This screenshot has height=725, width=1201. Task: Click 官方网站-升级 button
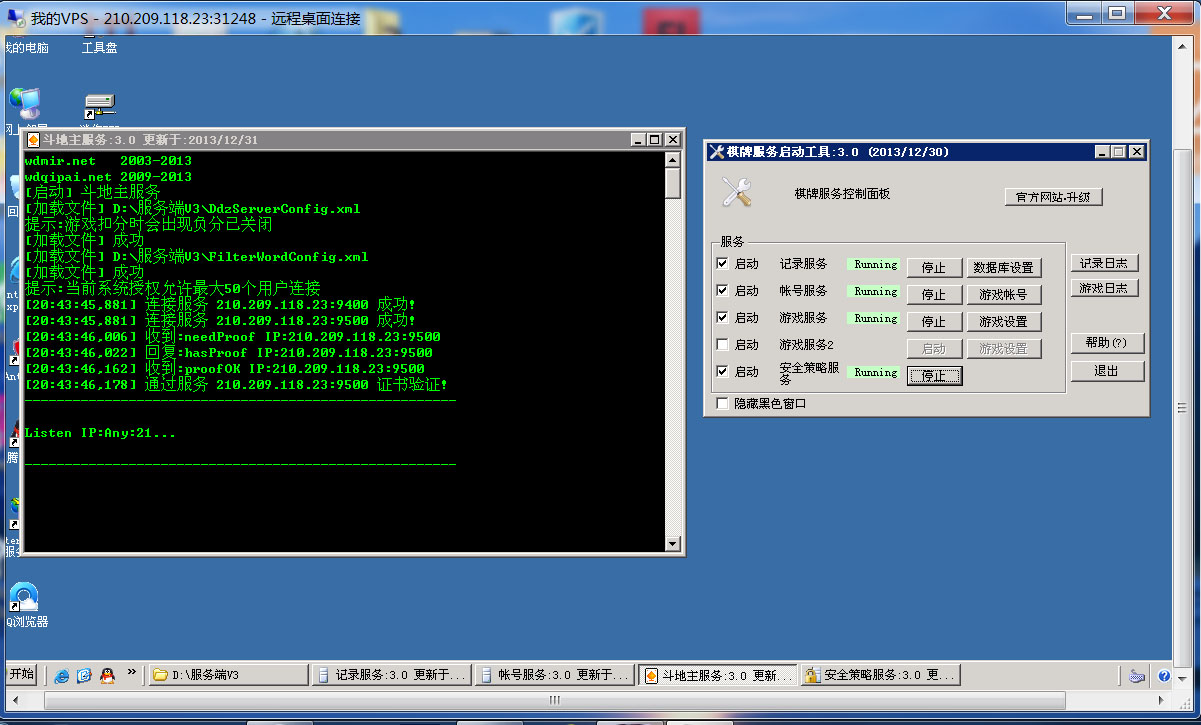tap(1053, 197)
